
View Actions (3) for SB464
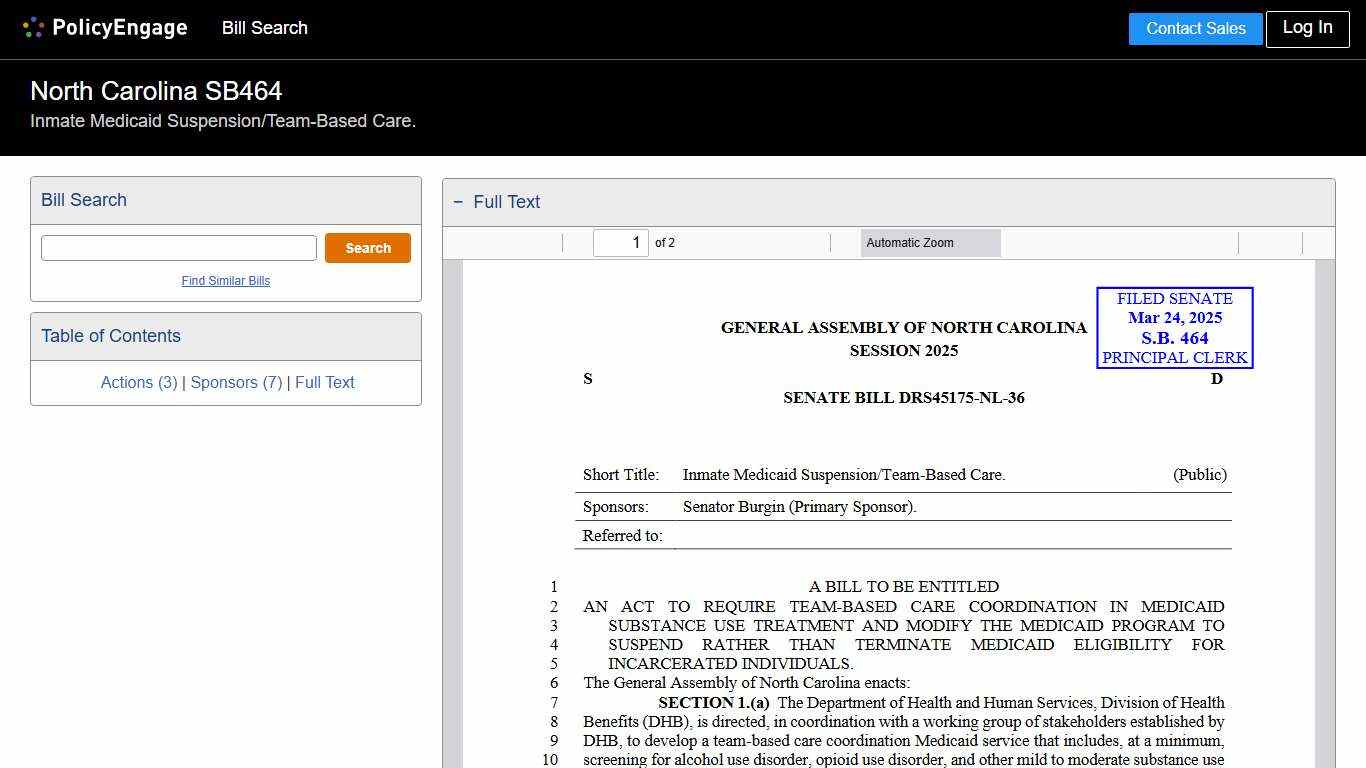point(138,382)
